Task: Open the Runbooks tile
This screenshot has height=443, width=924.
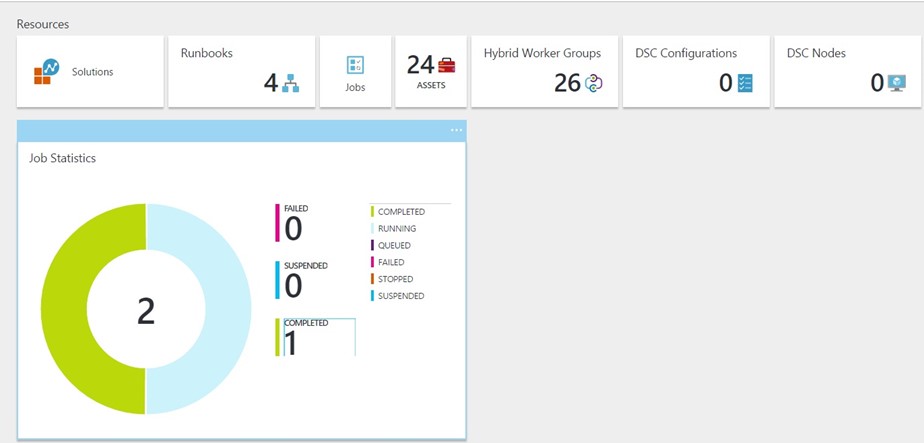Action: pyautogui.click(x=242, y=71)
